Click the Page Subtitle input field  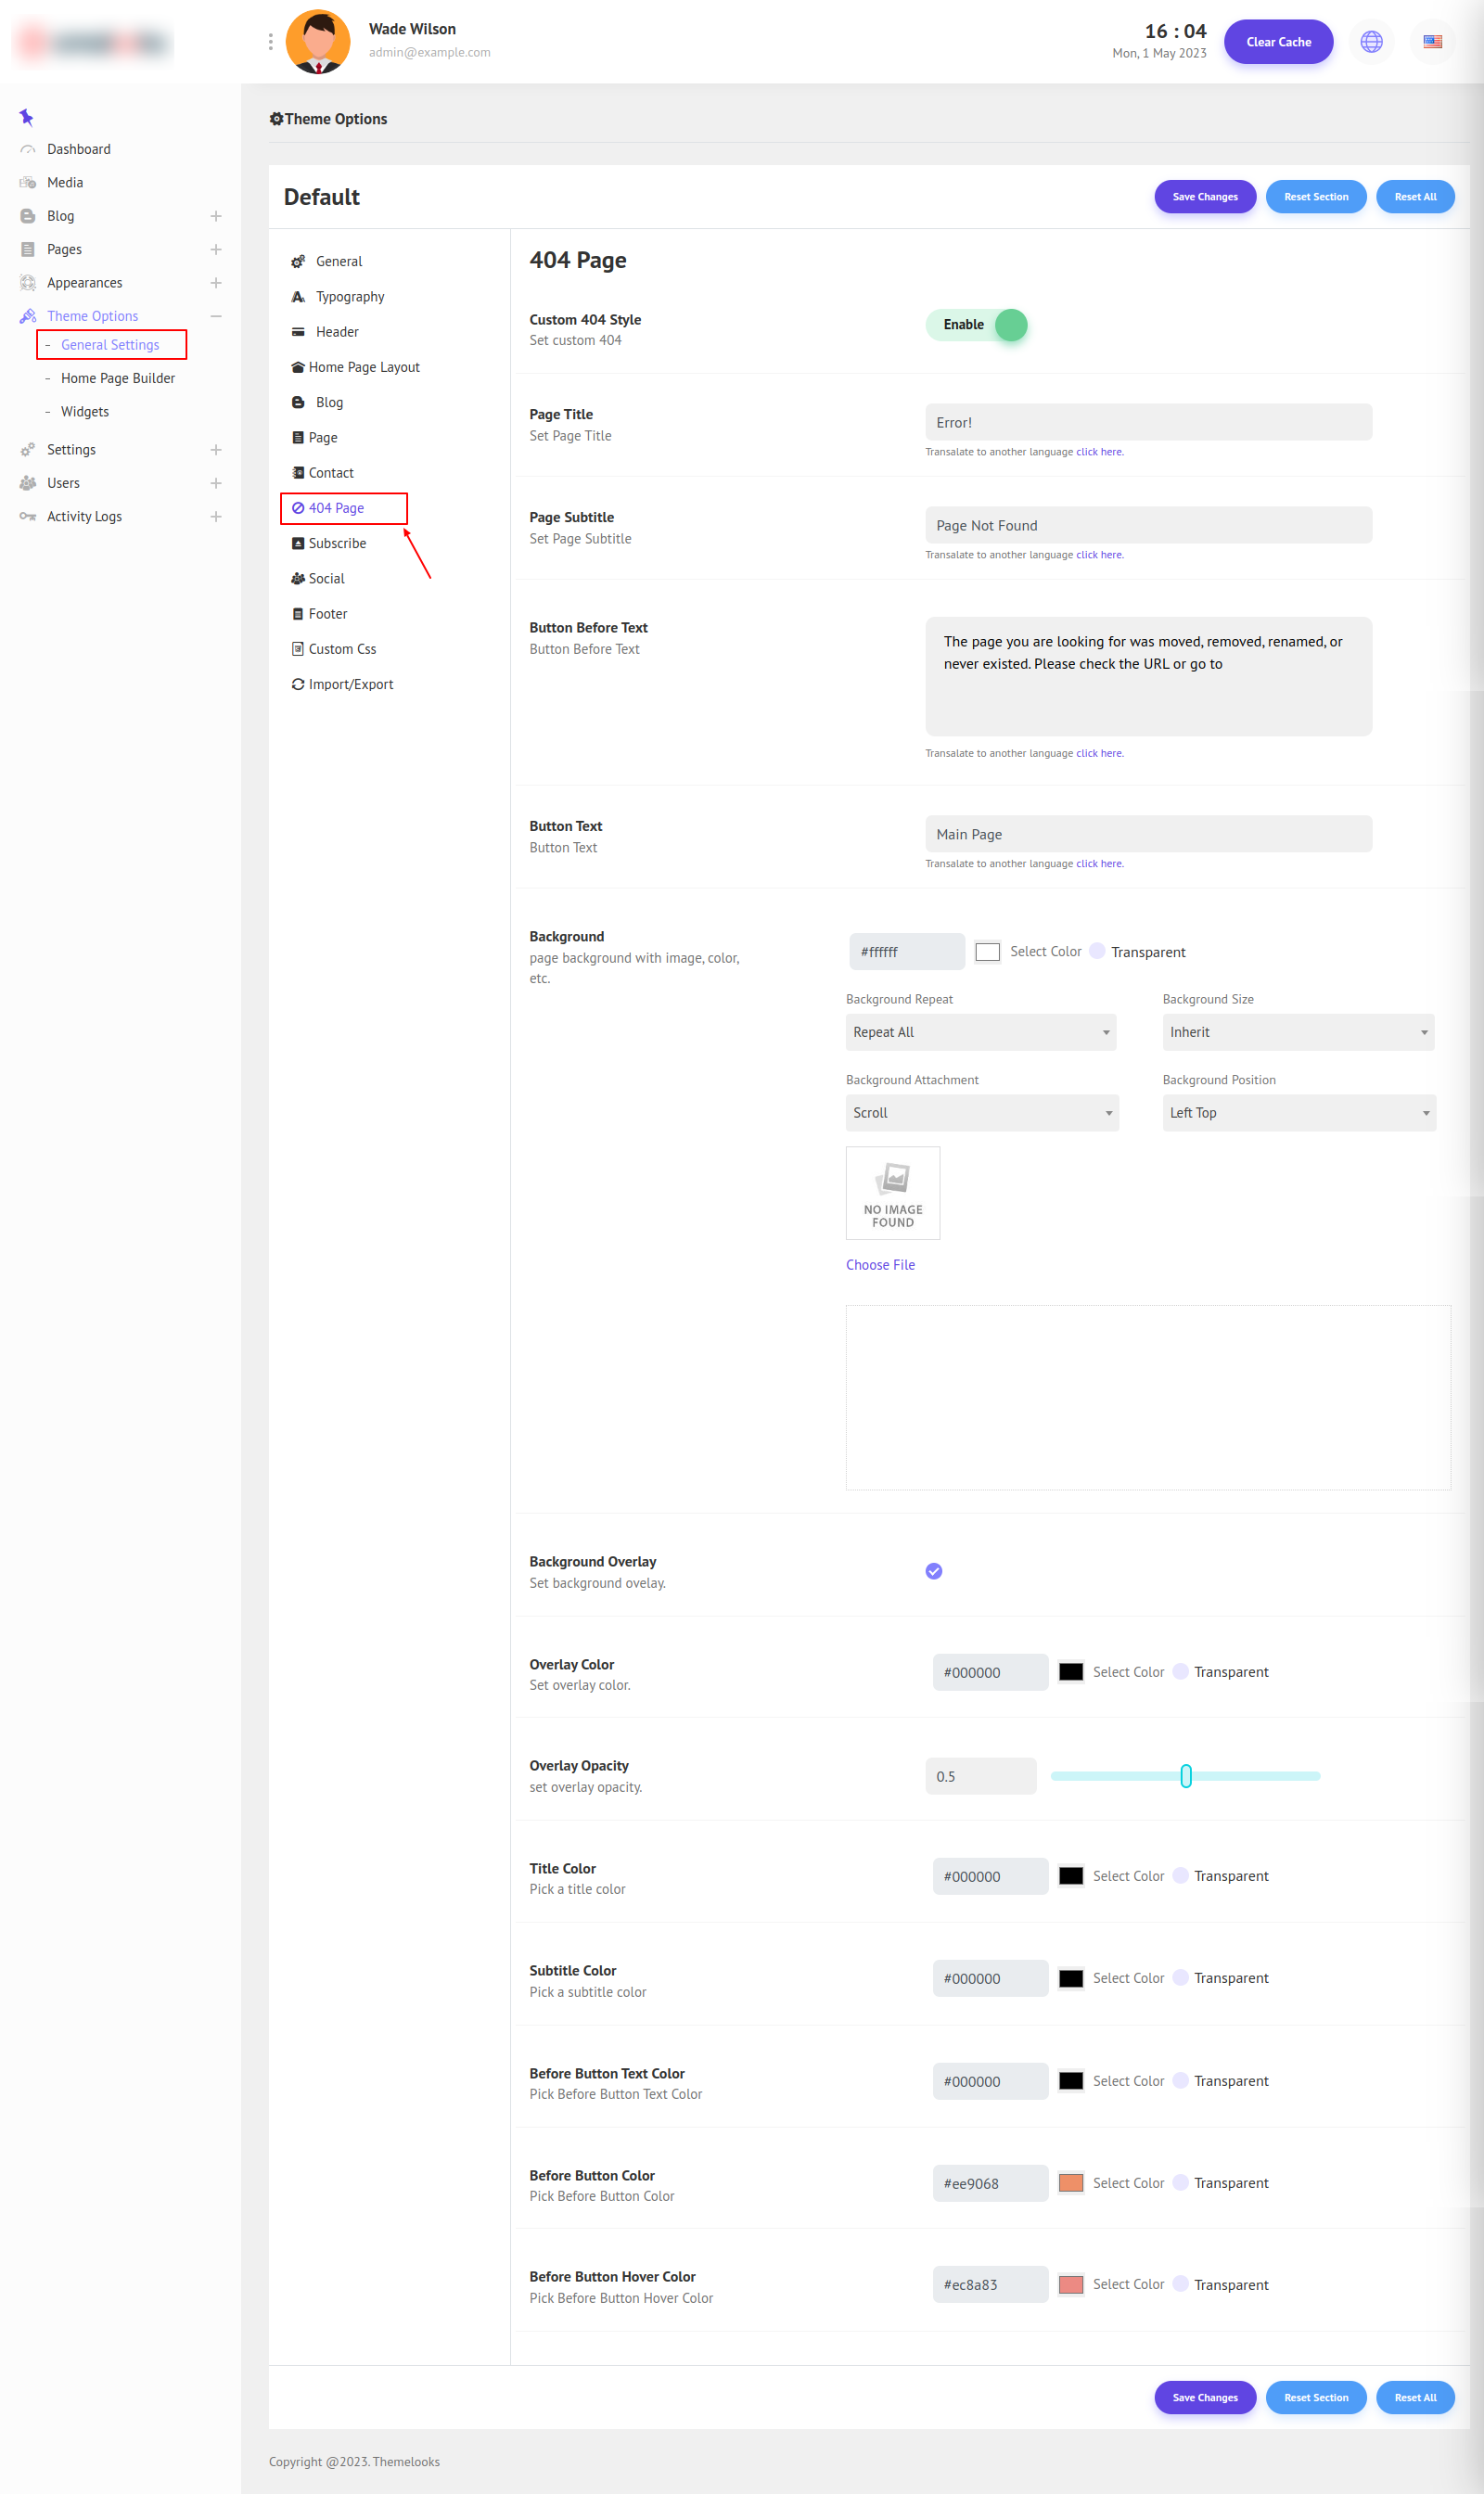(x=1147, y=526)
